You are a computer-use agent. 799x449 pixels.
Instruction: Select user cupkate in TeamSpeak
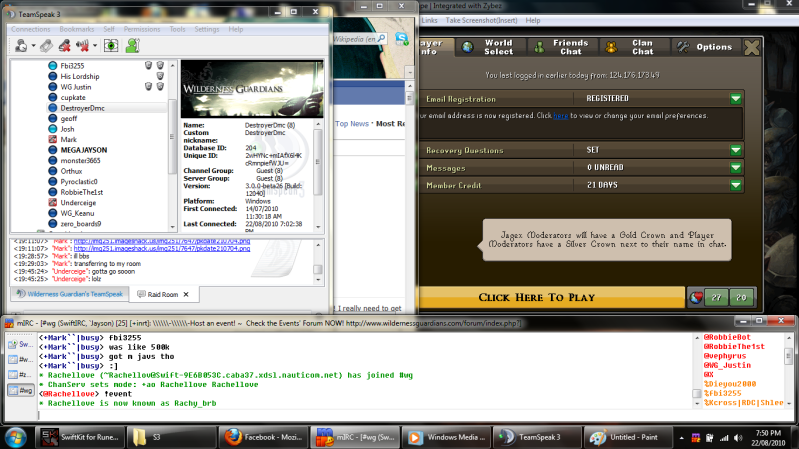(x=73, y=97)
